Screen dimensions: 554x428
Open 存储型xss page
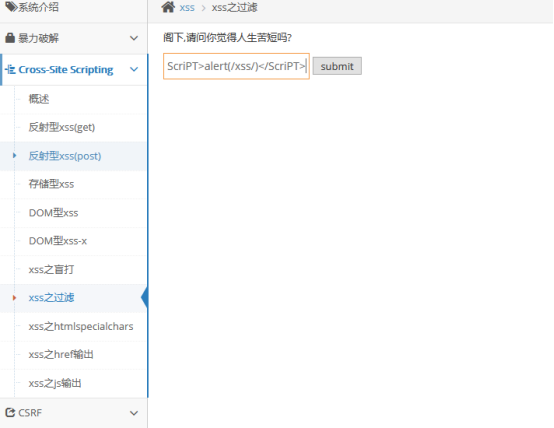point(51,184)
